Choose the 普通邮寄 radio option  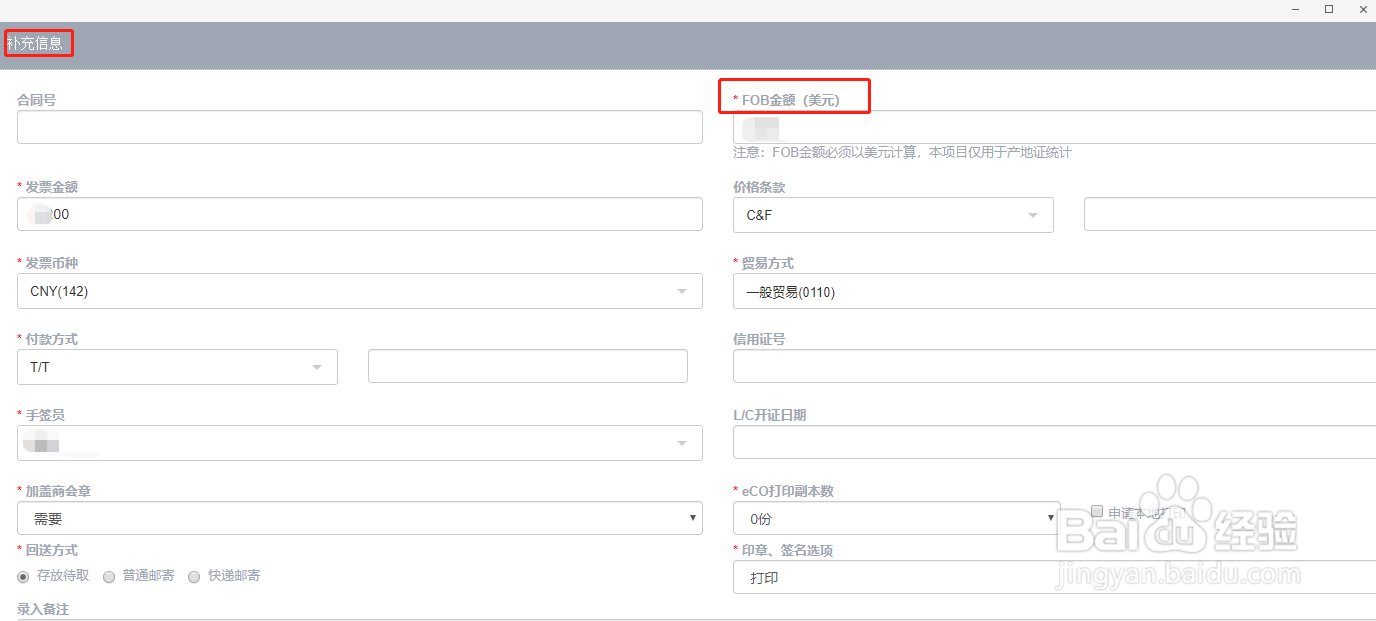pyautogui.click(x=109, y=577)
